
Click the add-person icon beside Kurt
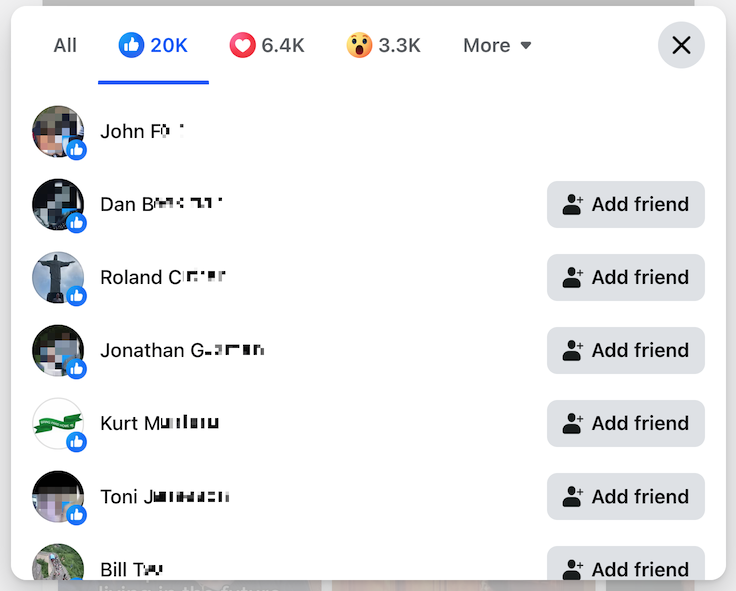(573, 423)
